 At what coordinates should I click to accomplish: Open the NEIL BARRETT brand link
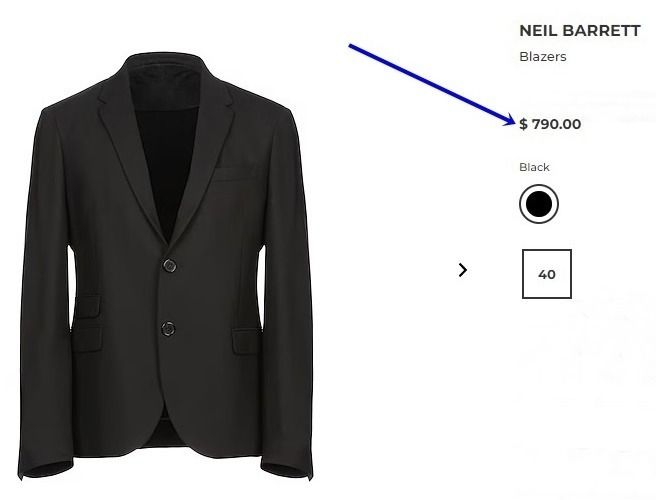(x=579, y=31)
